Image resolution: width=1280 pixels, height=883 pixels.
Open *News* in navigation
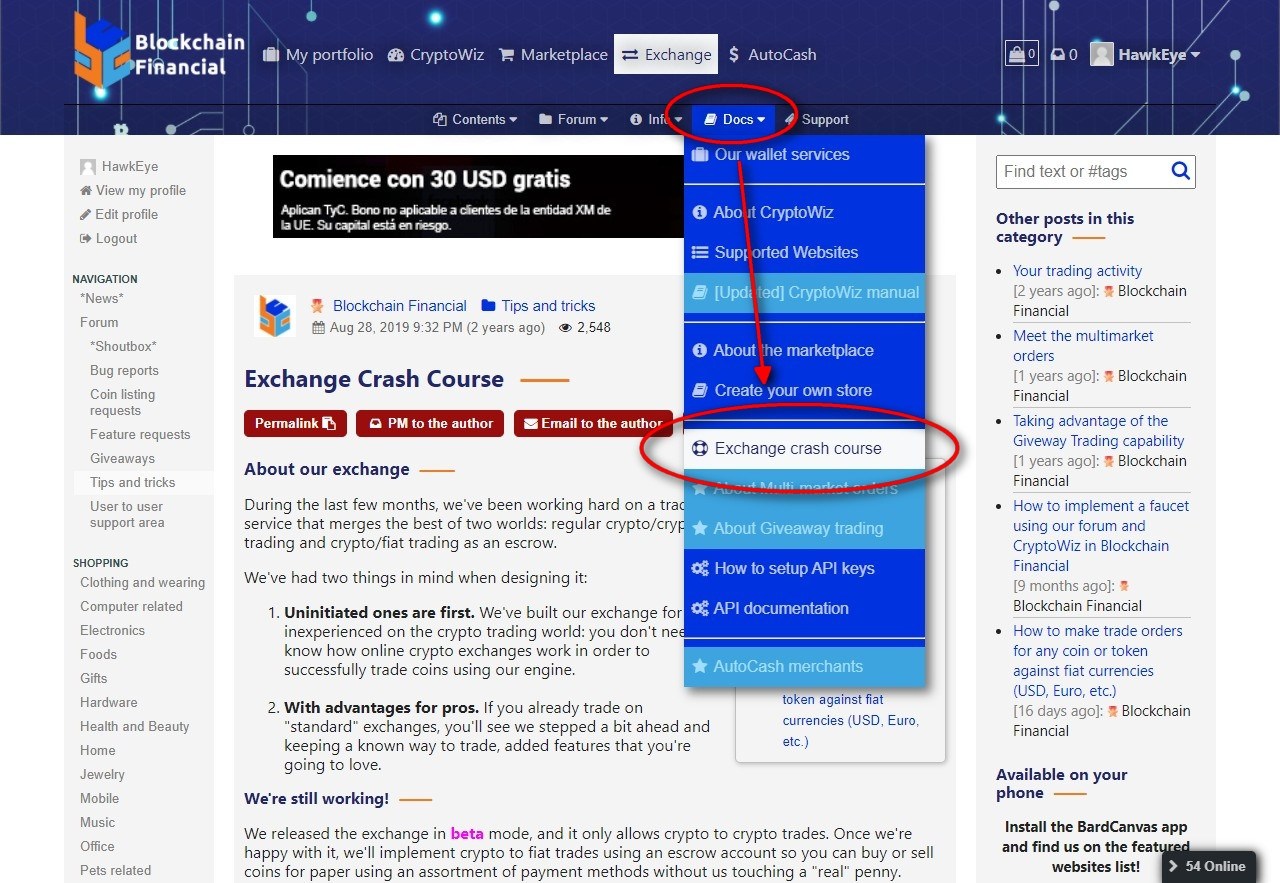point(102,298)
